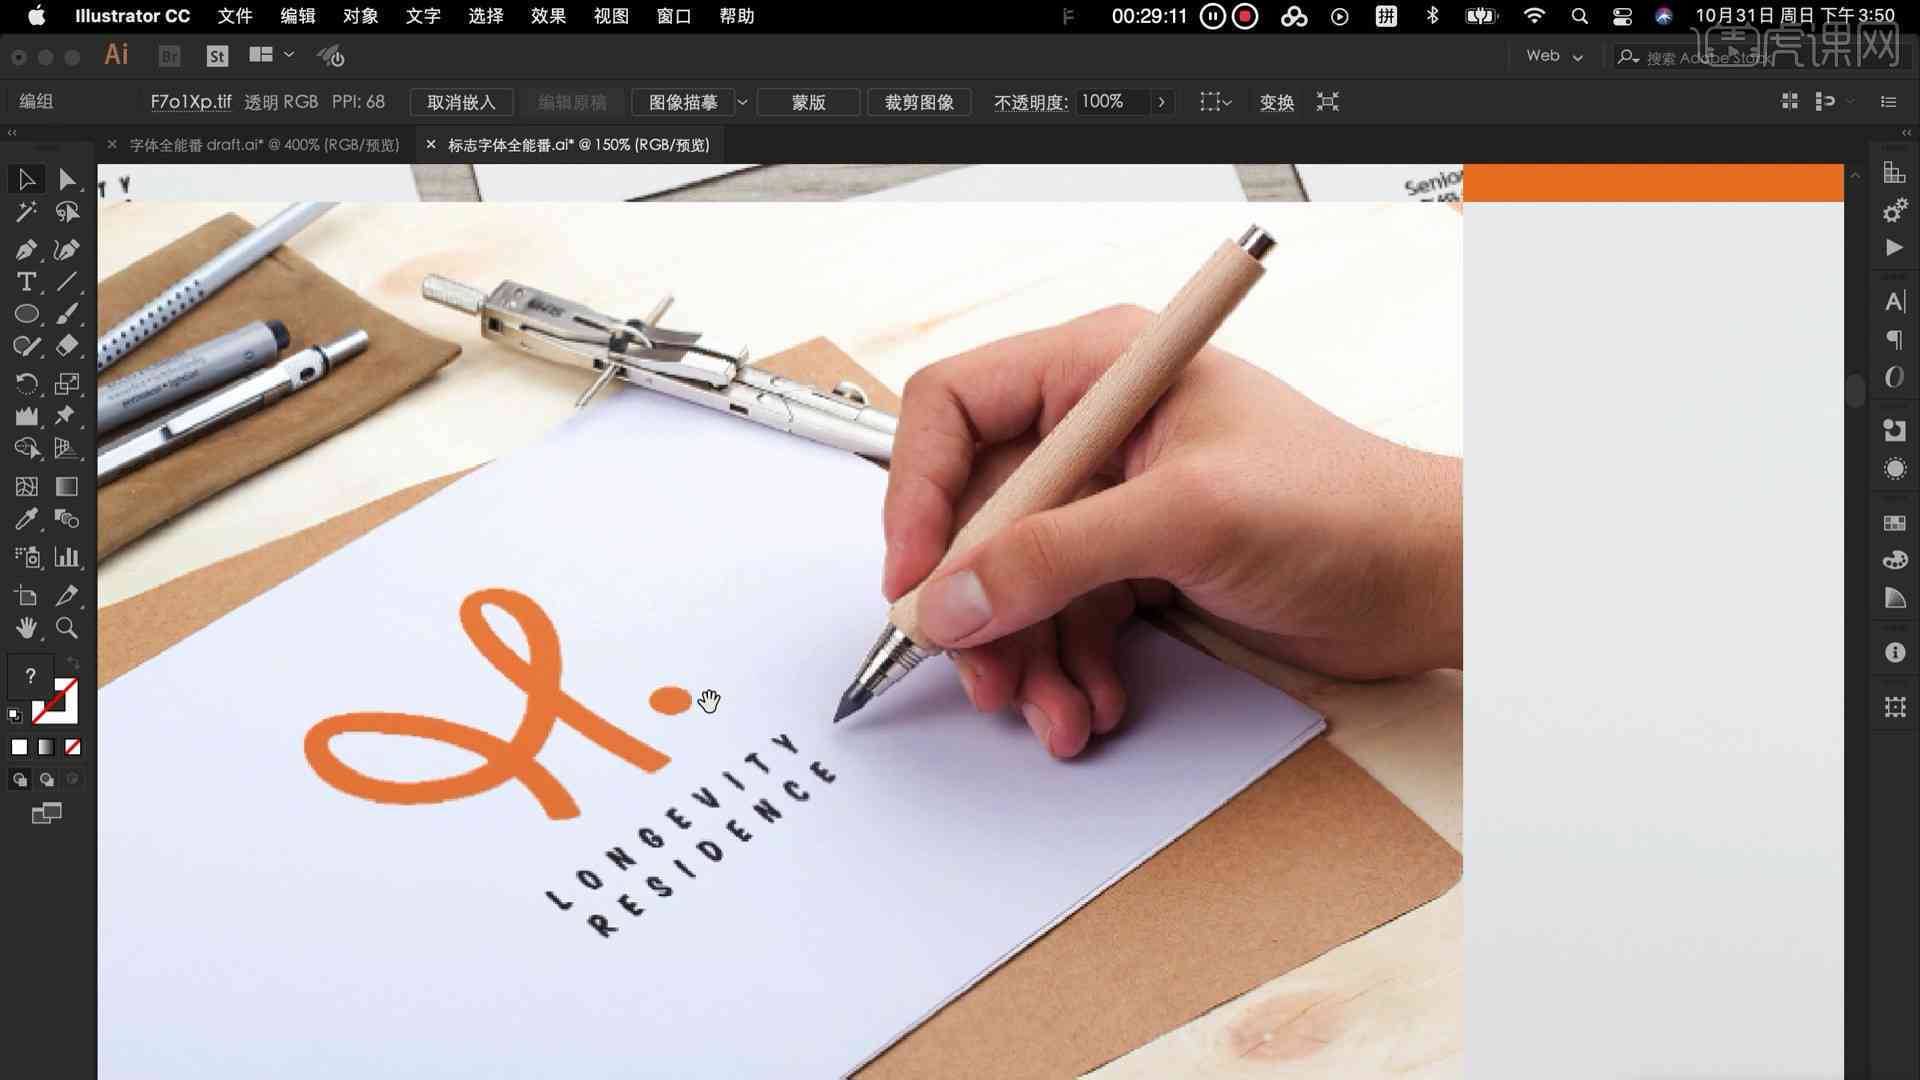Open the 效果 menu in menu bar
Image resolution: width=1920 pixels, height=1080 pixels.
(551, 15)
